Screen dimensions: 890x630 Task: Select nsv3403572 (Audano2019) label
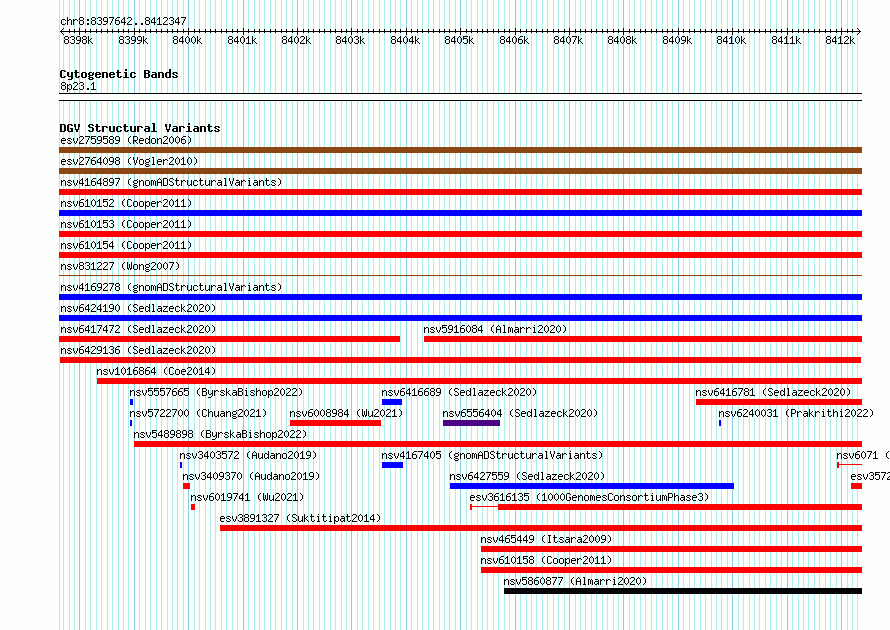(248, 455)
